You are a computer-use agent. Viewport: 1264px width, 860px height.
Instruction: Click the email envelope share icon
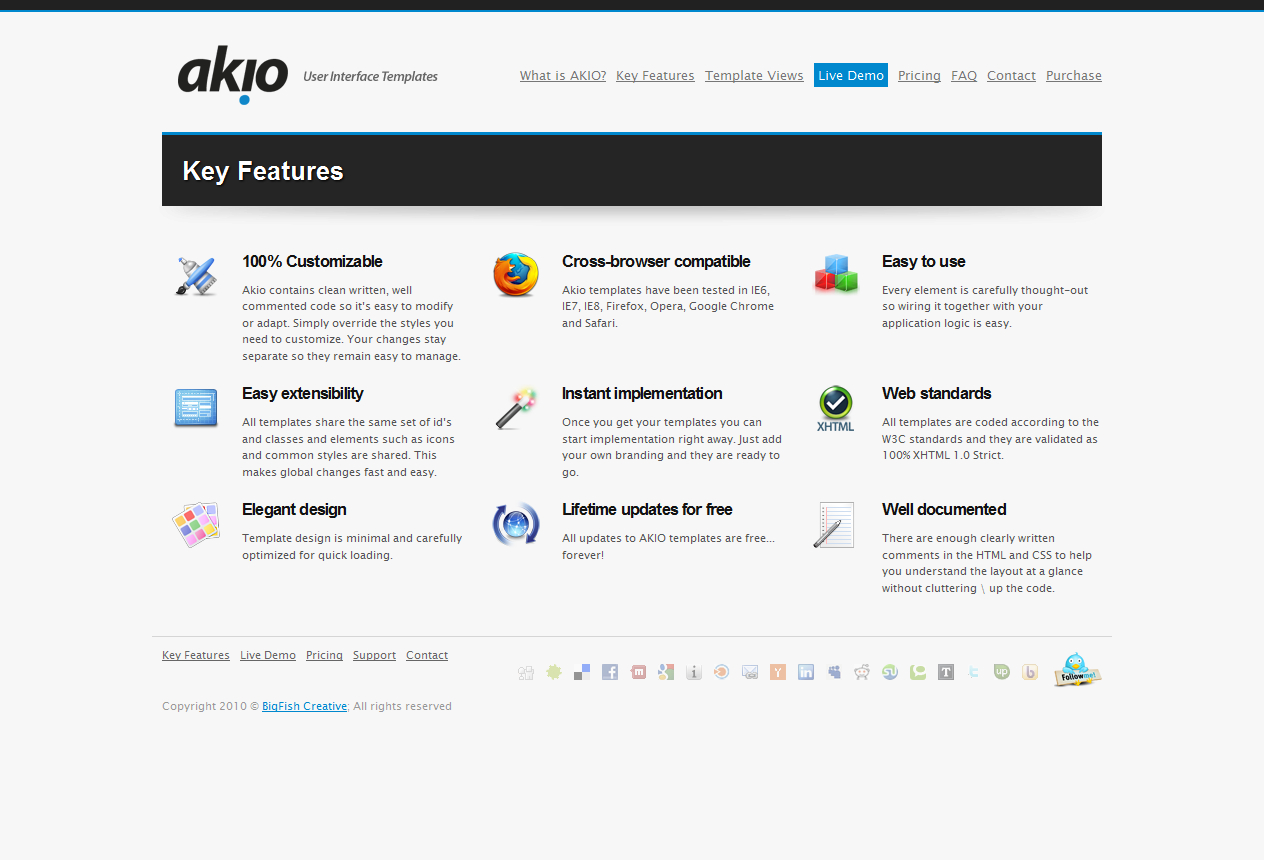[750, 672]
